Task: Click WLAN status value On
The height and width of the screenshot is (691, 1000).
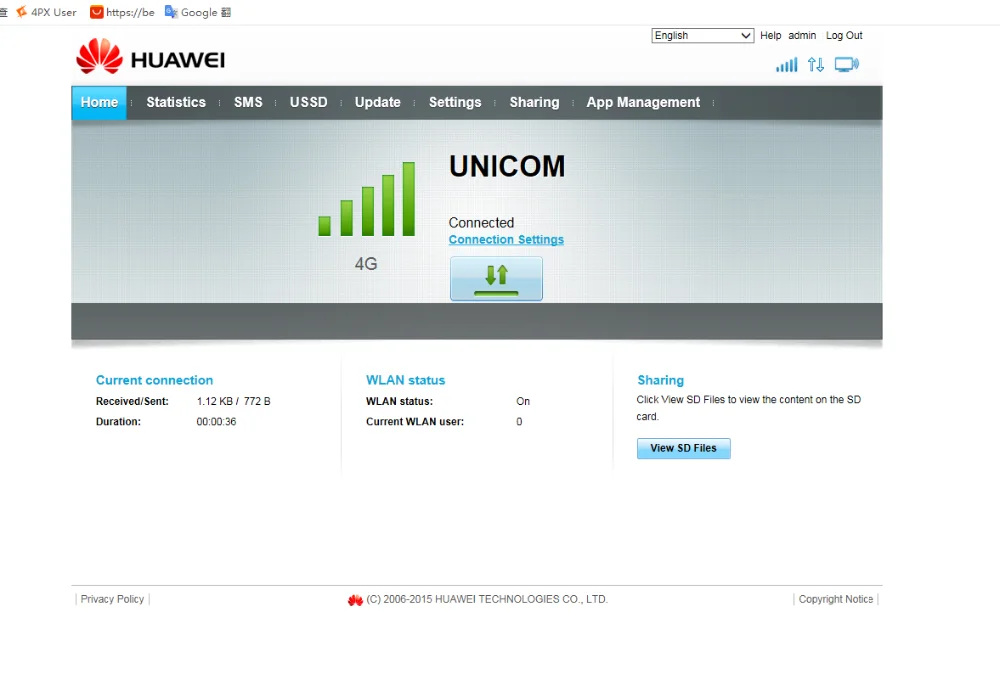Action: point(523,401)
